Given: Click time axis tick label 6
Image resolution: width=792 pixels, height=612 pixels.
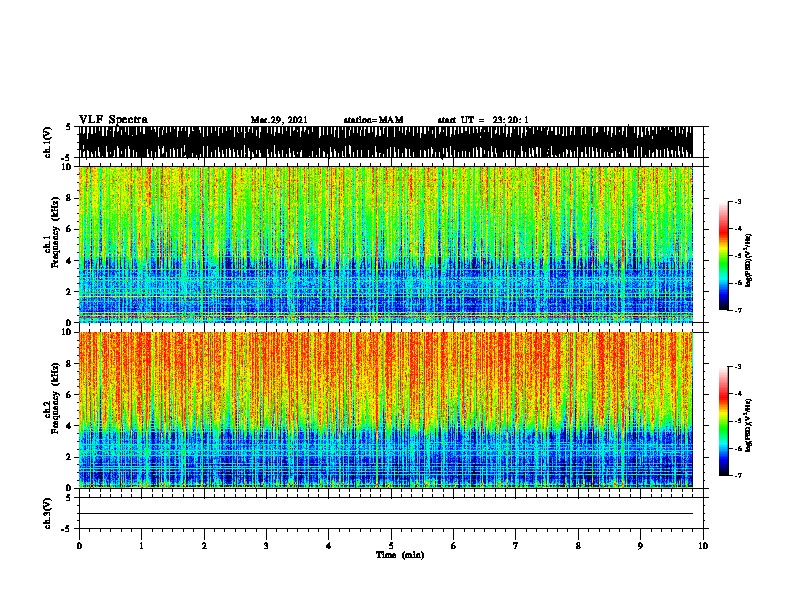Looking at the screenshot, I should [454, 546].
